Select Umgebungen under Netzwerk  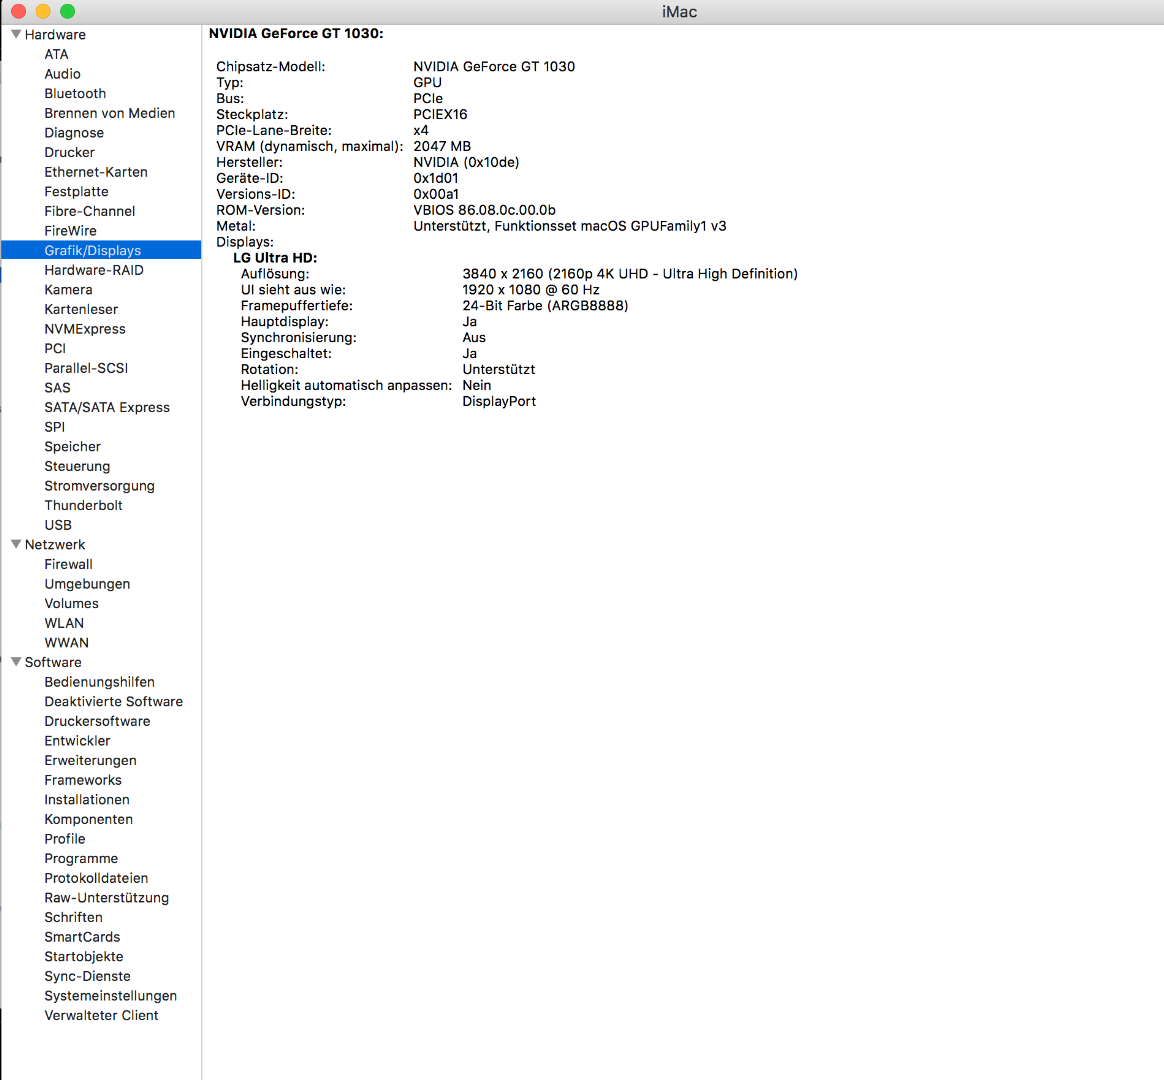point(87,584)
